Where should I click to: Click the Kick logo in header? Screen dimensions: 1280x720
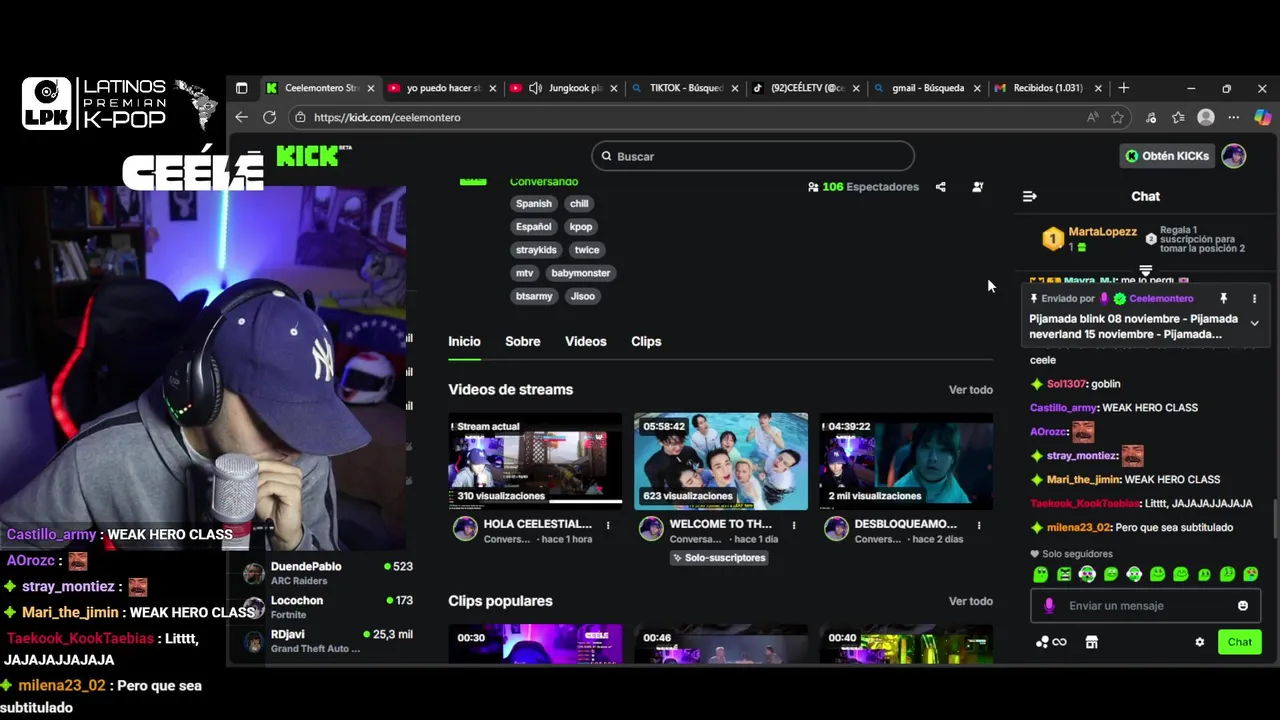pyautogui.click(x=313, y=155)
